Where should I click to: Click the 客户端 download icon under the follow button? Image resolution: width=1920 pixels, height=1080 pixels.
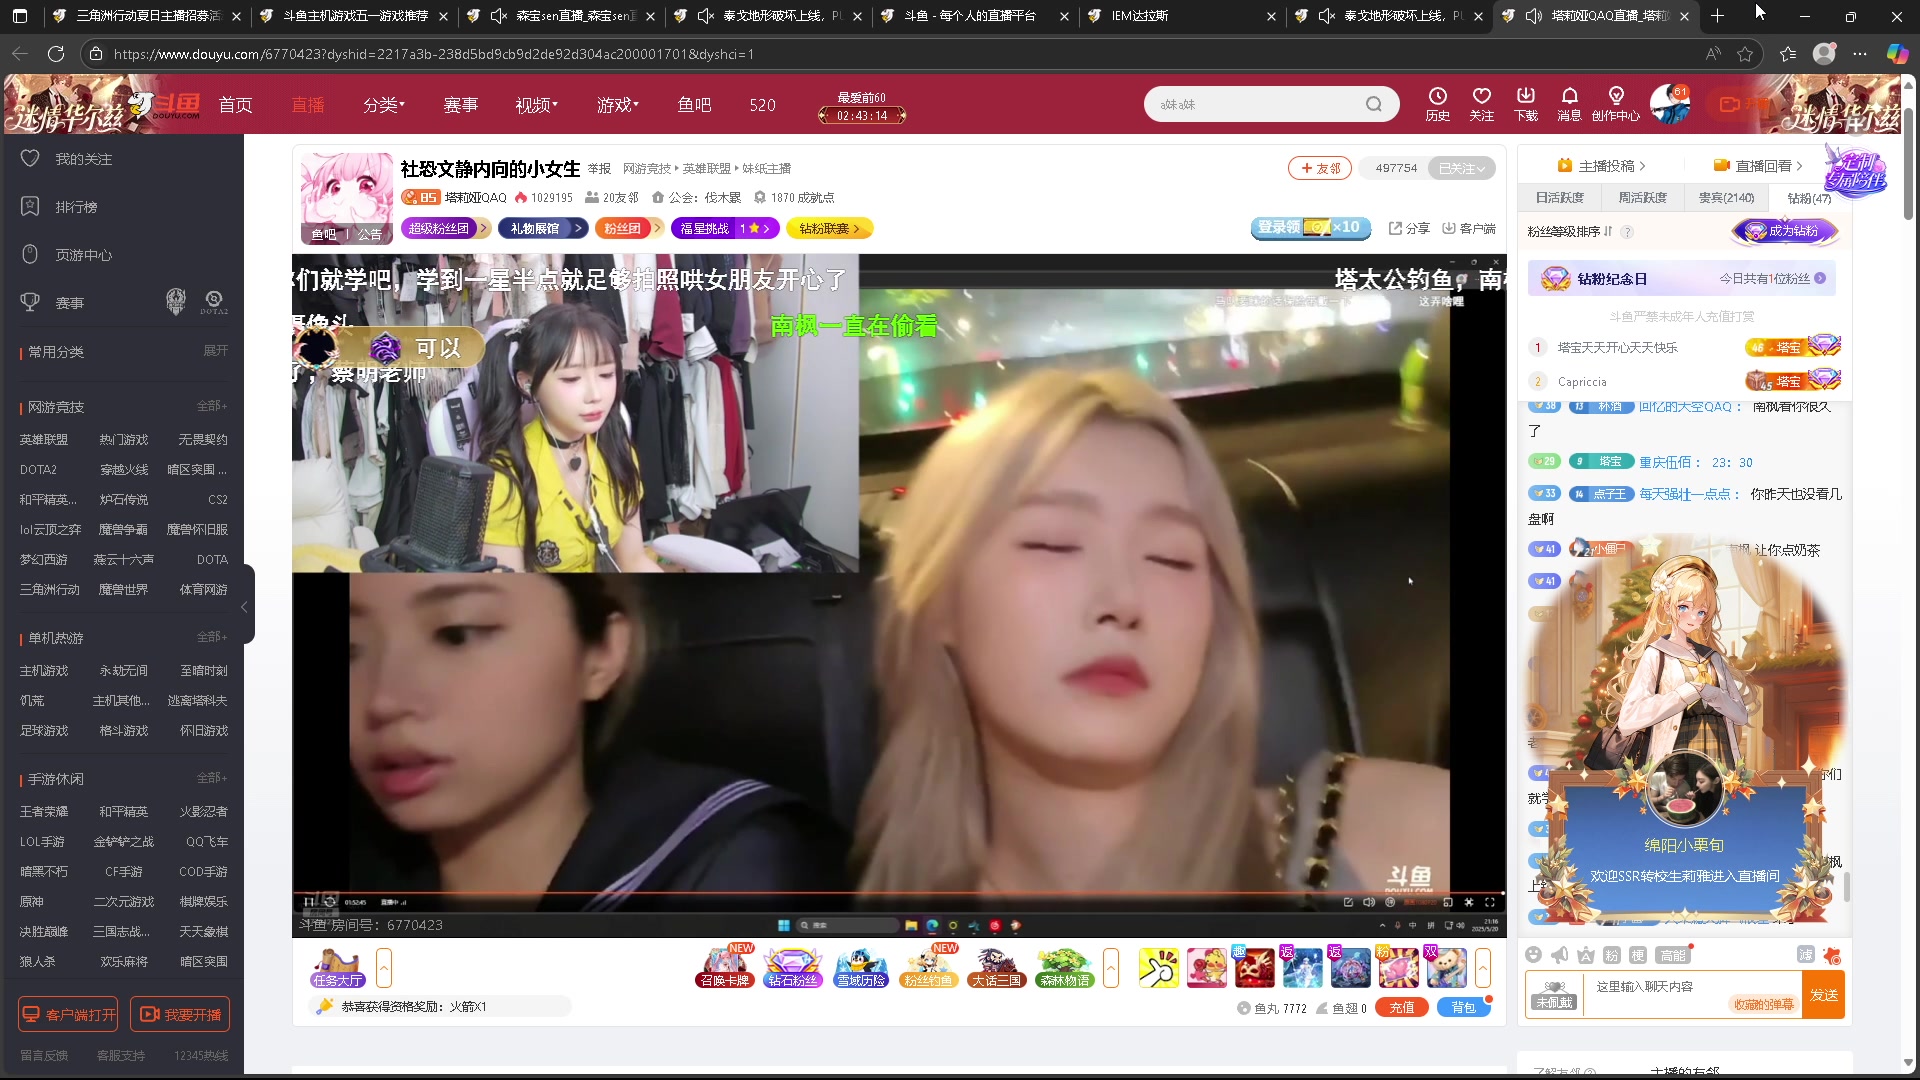[1468, 228]
